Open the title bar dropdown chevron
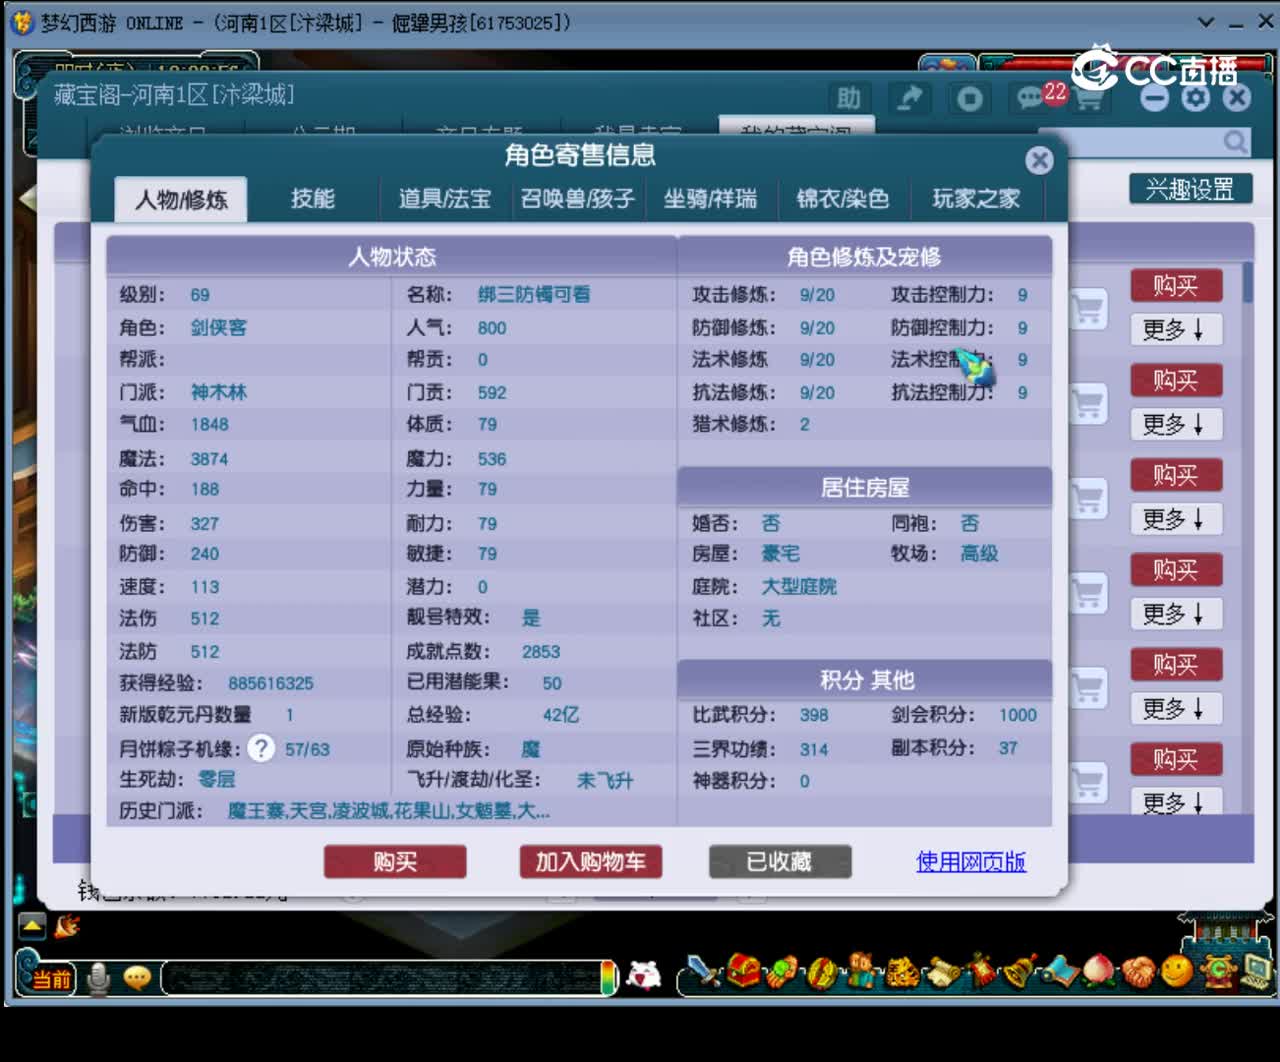Viewport: 1280px width, 1062px height. point(1206,22)
